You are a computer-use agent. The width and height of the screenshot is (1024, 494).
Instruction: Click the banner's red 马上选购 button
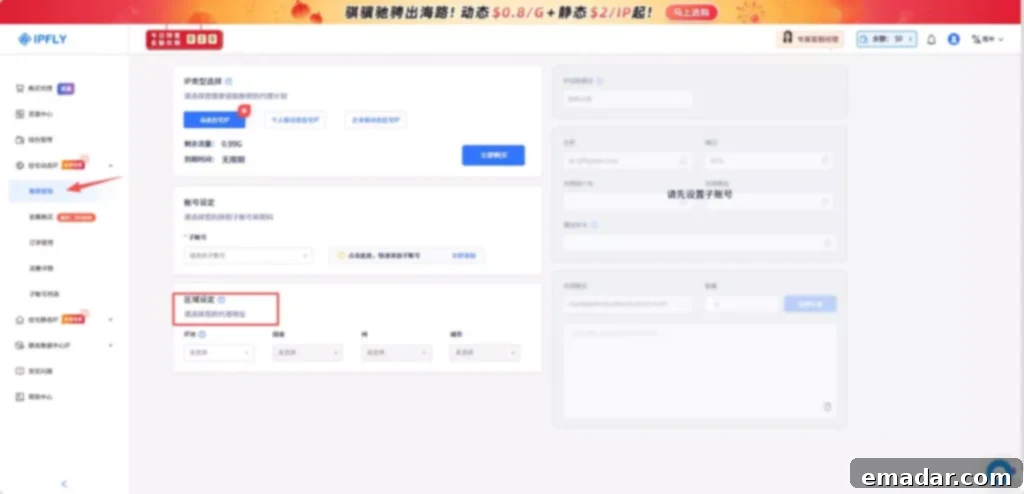click(x=692, y=12)
